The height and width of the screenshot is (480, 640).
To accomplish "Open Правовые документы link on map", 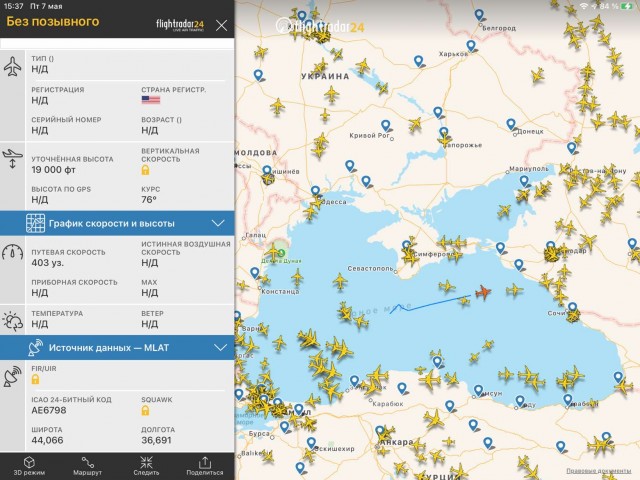I will pos(599,471).
